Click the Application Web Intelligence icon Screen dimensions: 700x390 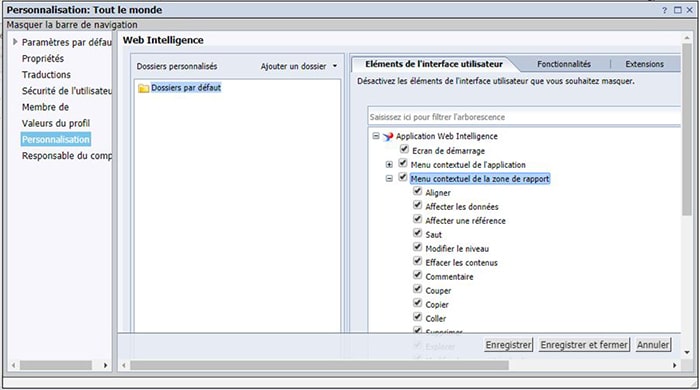point(388,137)
